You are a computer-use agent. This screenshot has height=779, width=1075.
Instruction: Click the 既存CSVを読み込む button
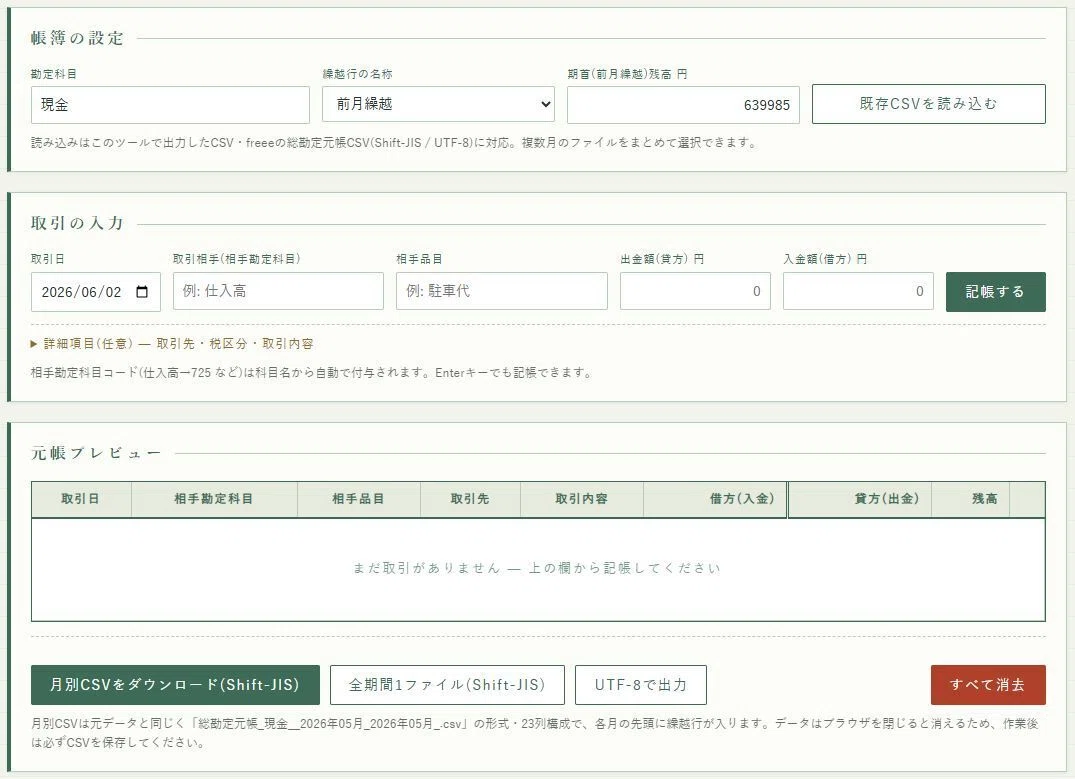(x=928, y=104)
